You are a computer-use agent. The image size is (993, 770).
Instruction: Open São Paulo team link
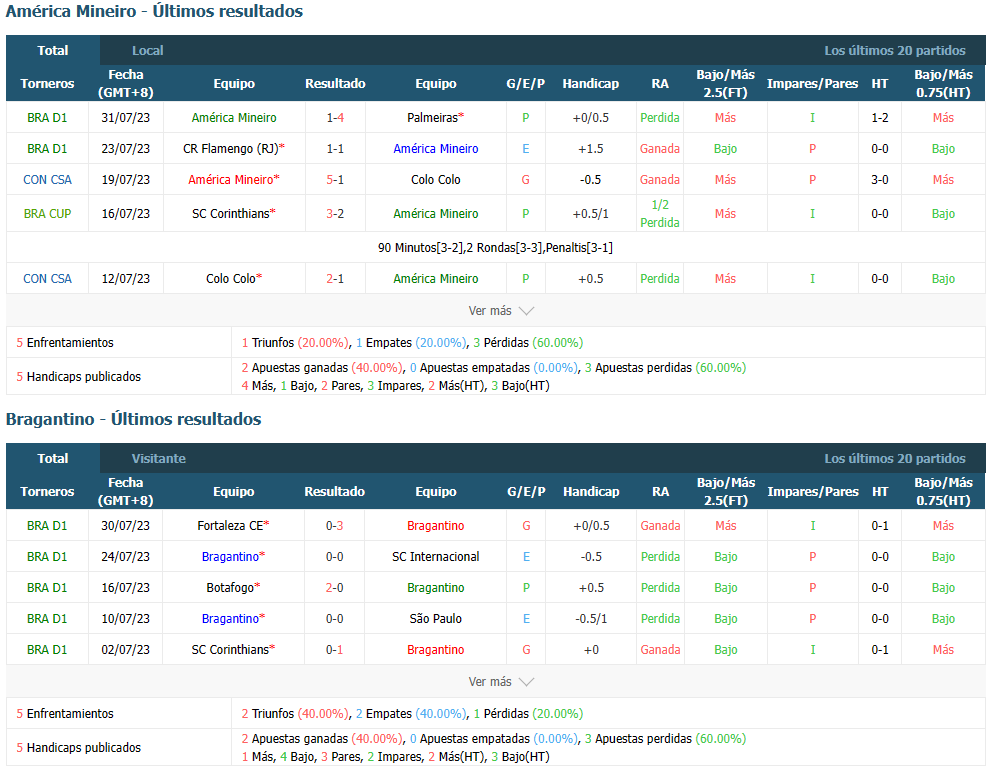[436, 618]
